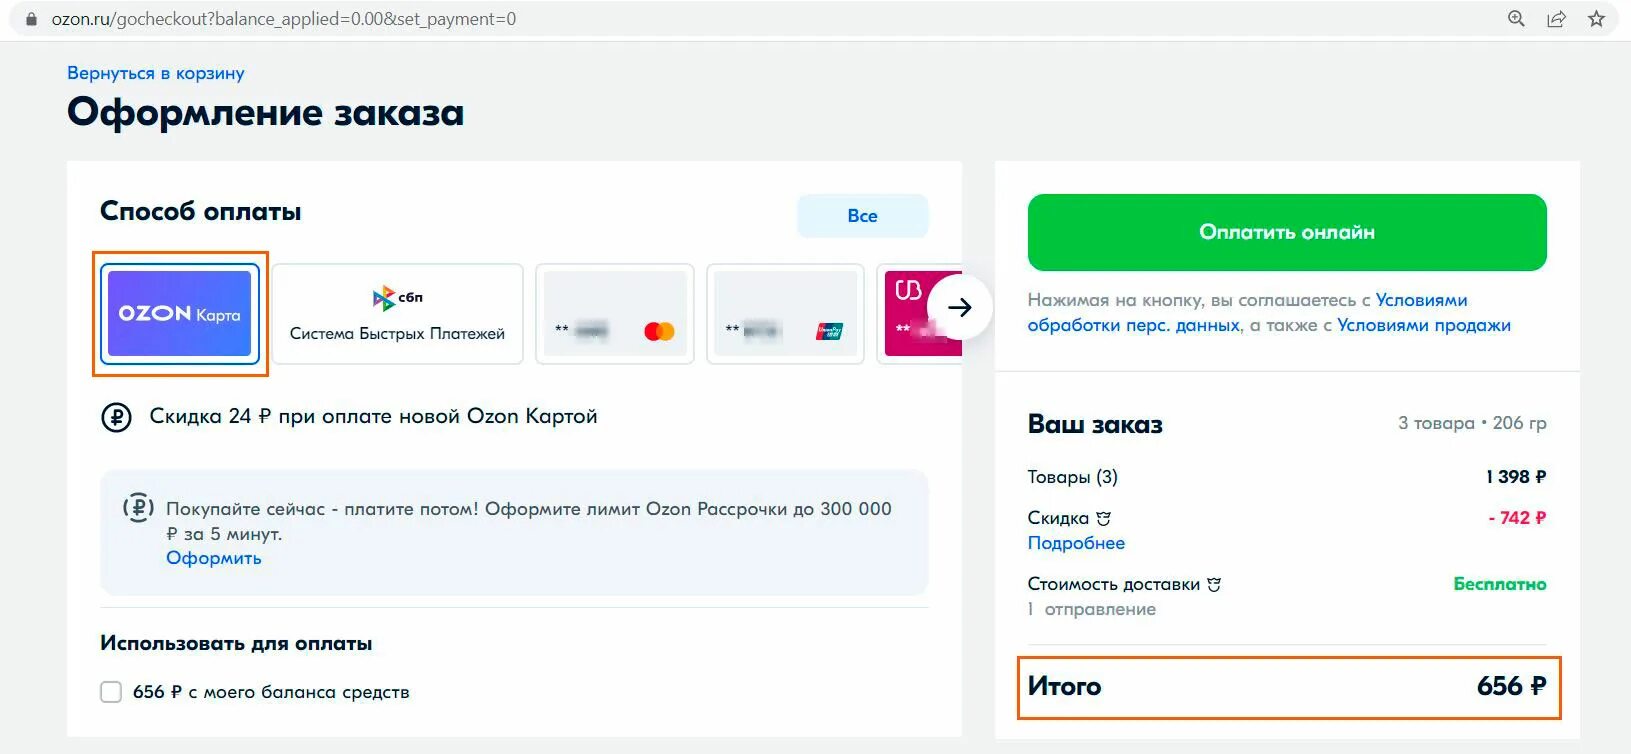Select the saved UnionPay card
Image resolution: width=1631 pixels, height=754 pixels.
pyautogui.click(x=785, y=314)
